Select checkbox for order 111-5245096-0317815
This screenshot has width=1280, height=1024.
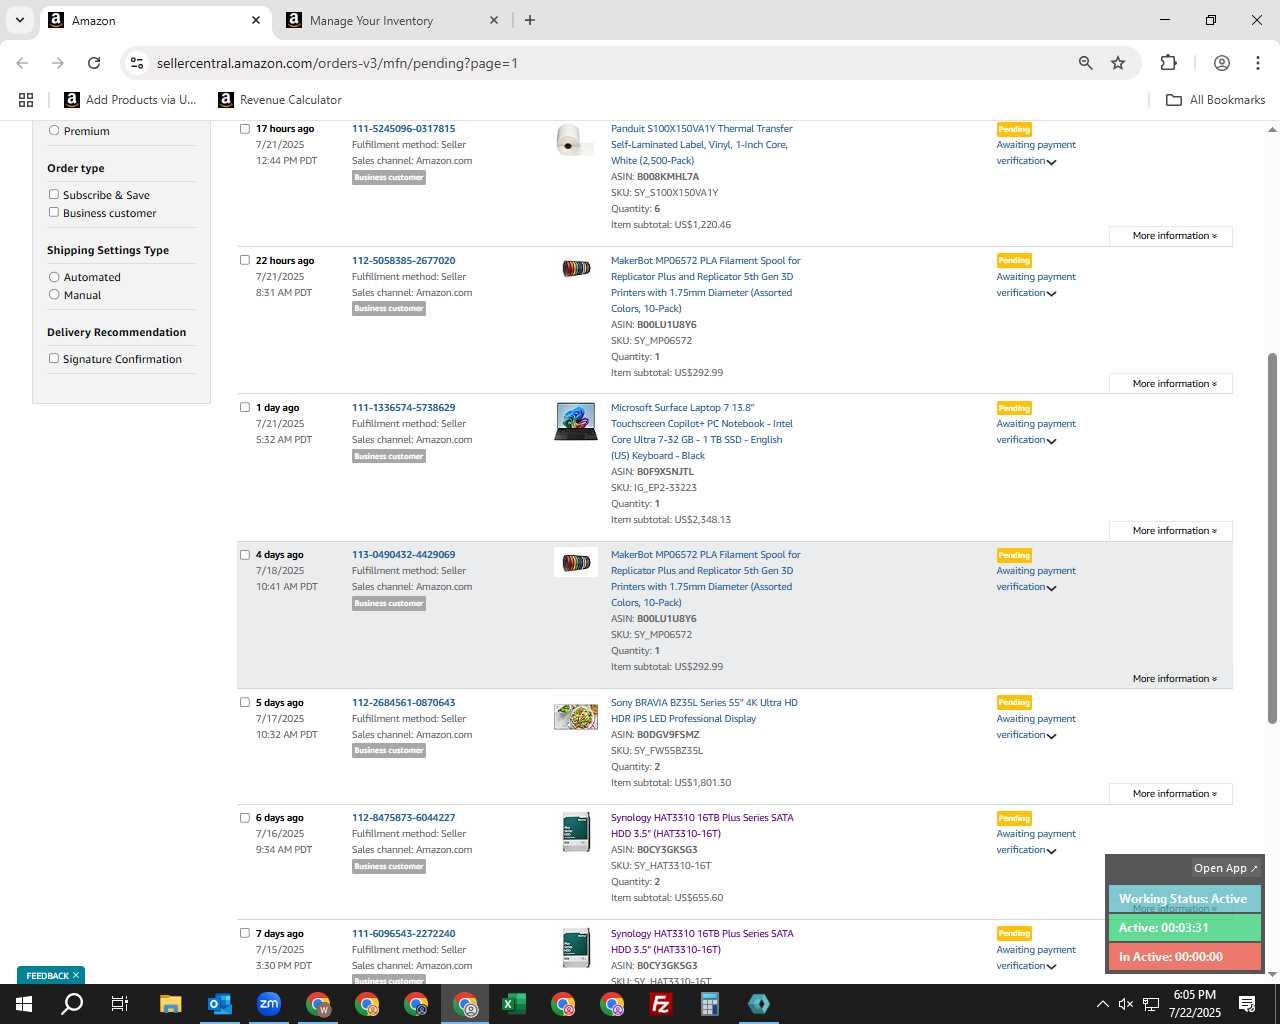tap(244, 128)
